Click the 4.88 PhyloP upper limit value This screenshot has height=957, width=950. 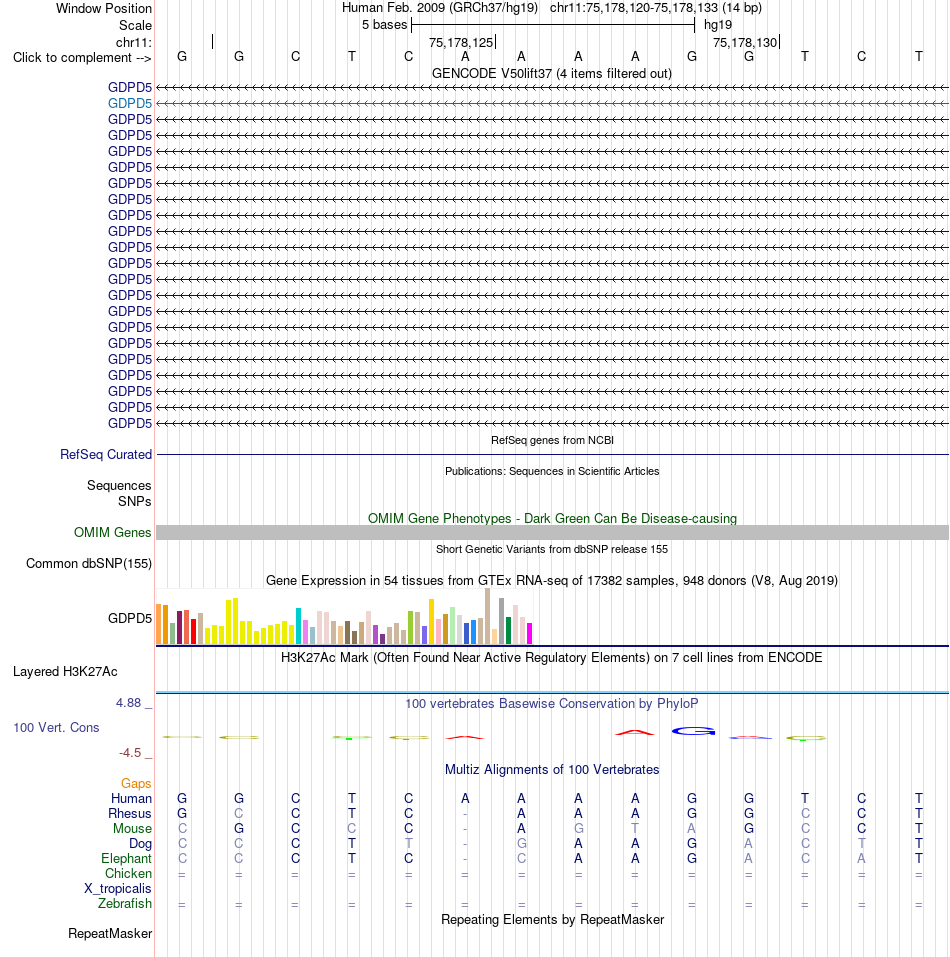(129, 702)
